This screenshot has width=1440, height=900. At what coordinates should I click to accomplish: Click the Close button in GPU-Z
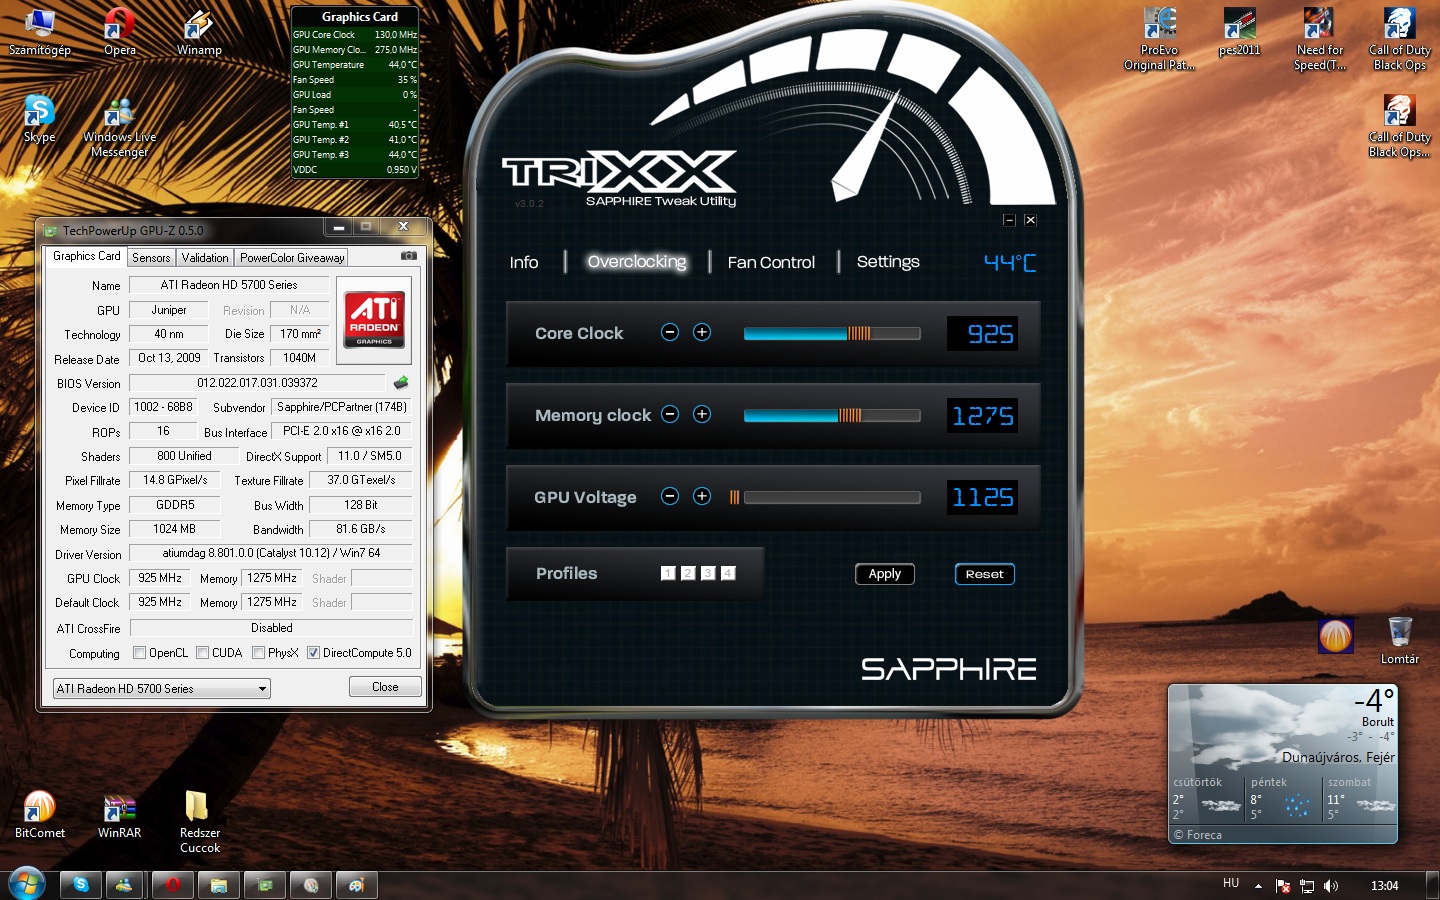[x=385, y=687]
